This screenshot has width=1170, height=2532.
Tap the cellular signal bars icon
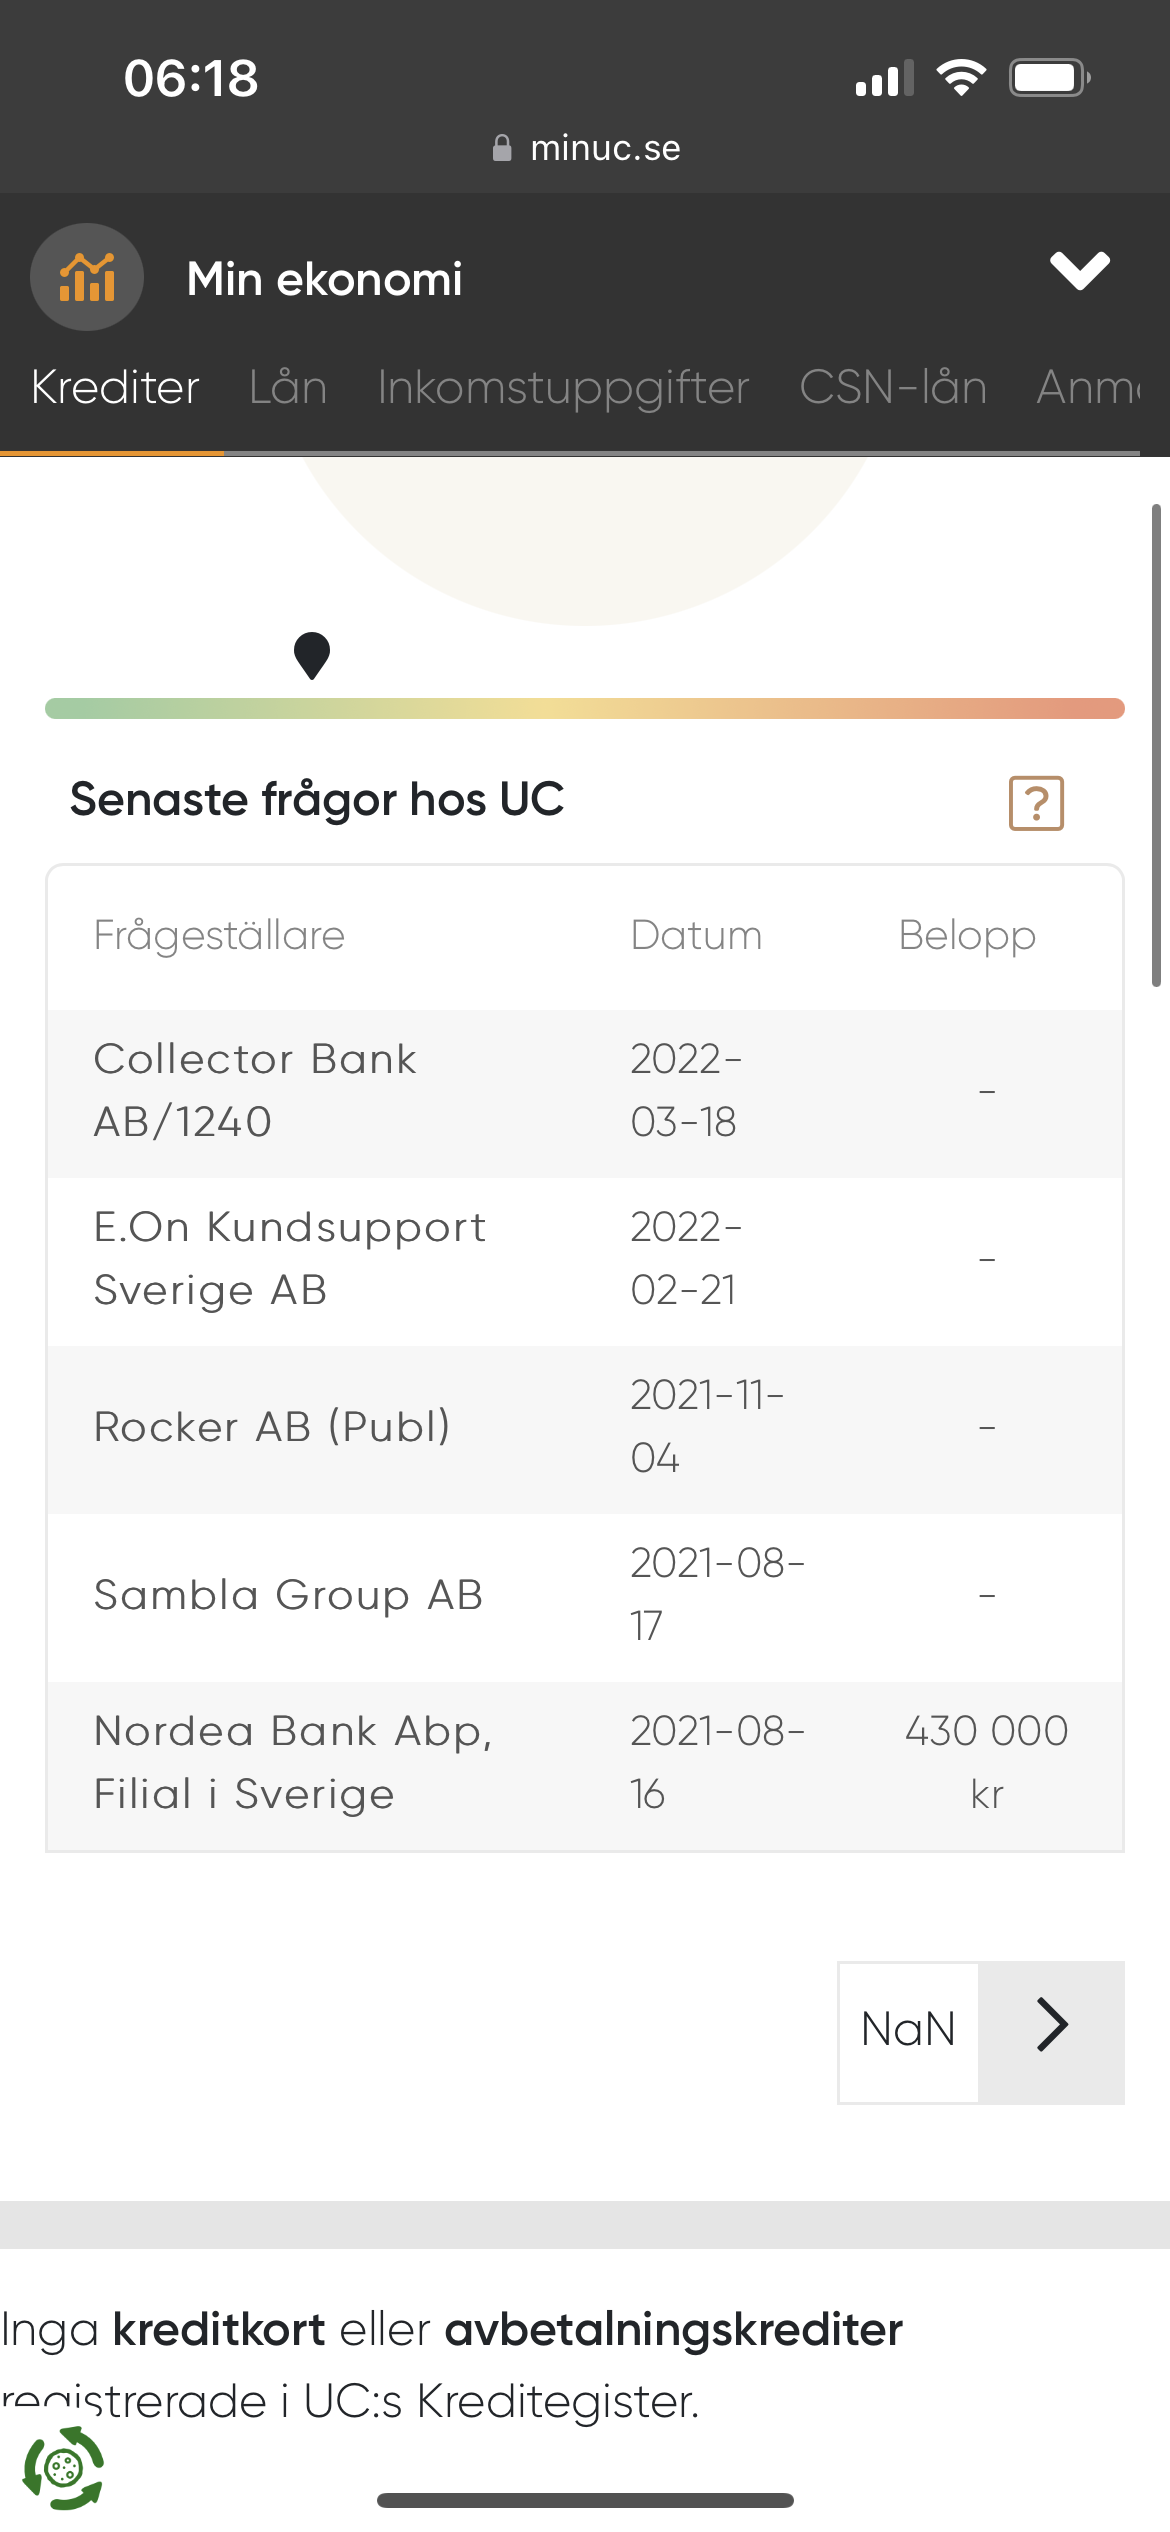pyautogui.click(x=884, y=78)
